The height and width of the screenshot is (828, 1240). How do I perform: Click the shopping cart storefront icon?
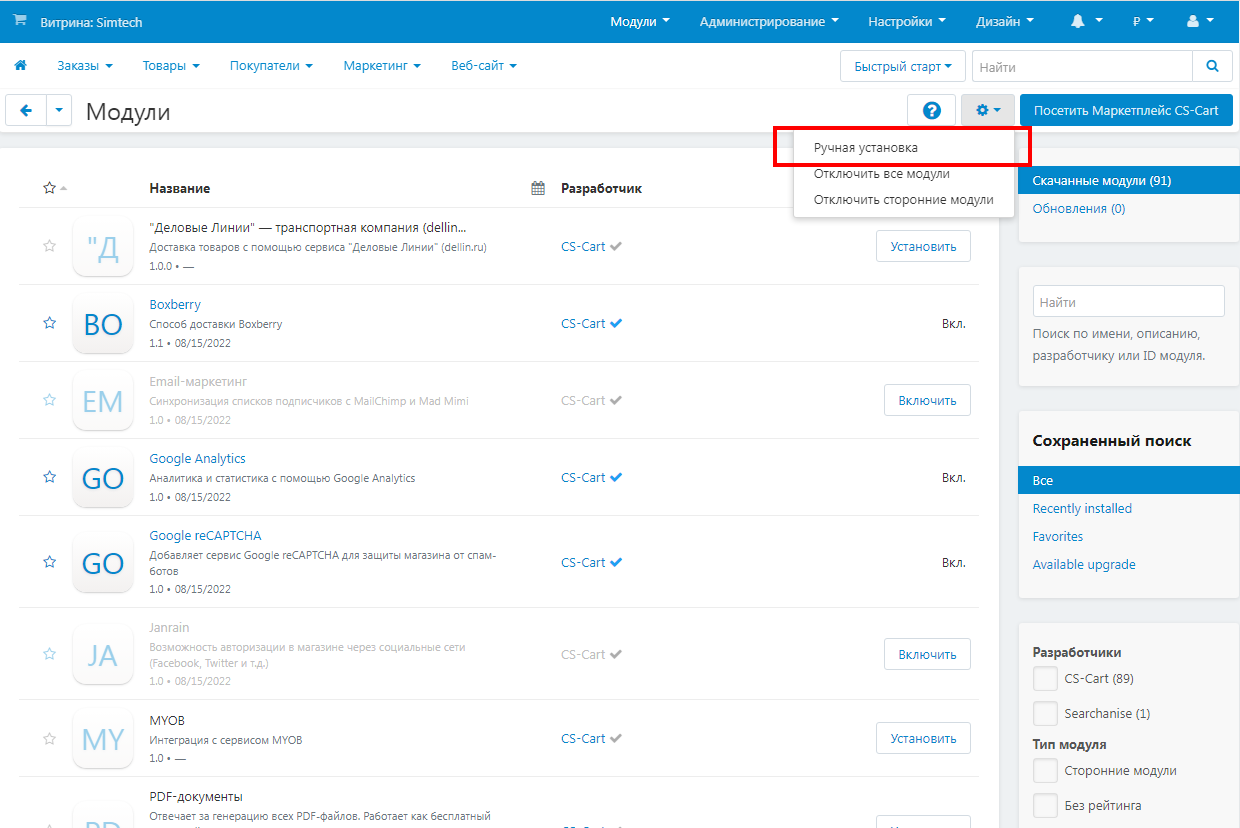click(20, 20)
